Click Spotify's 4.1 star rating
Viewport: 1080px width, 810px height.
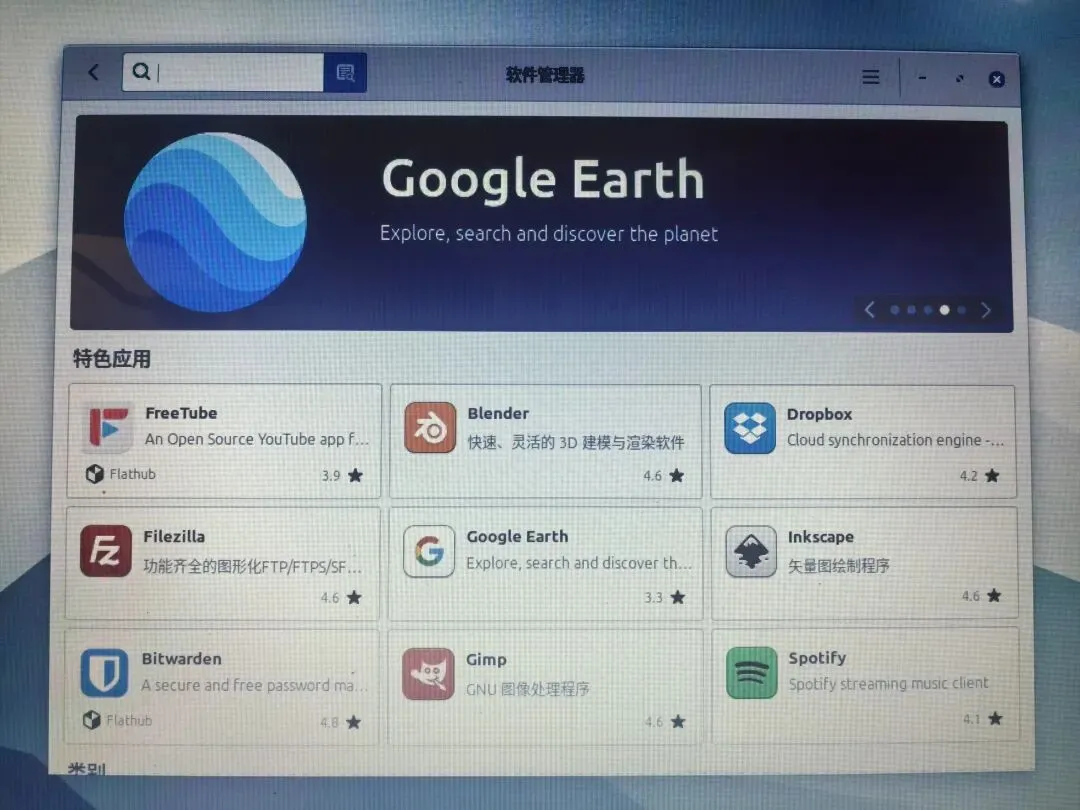coord(983,718)
